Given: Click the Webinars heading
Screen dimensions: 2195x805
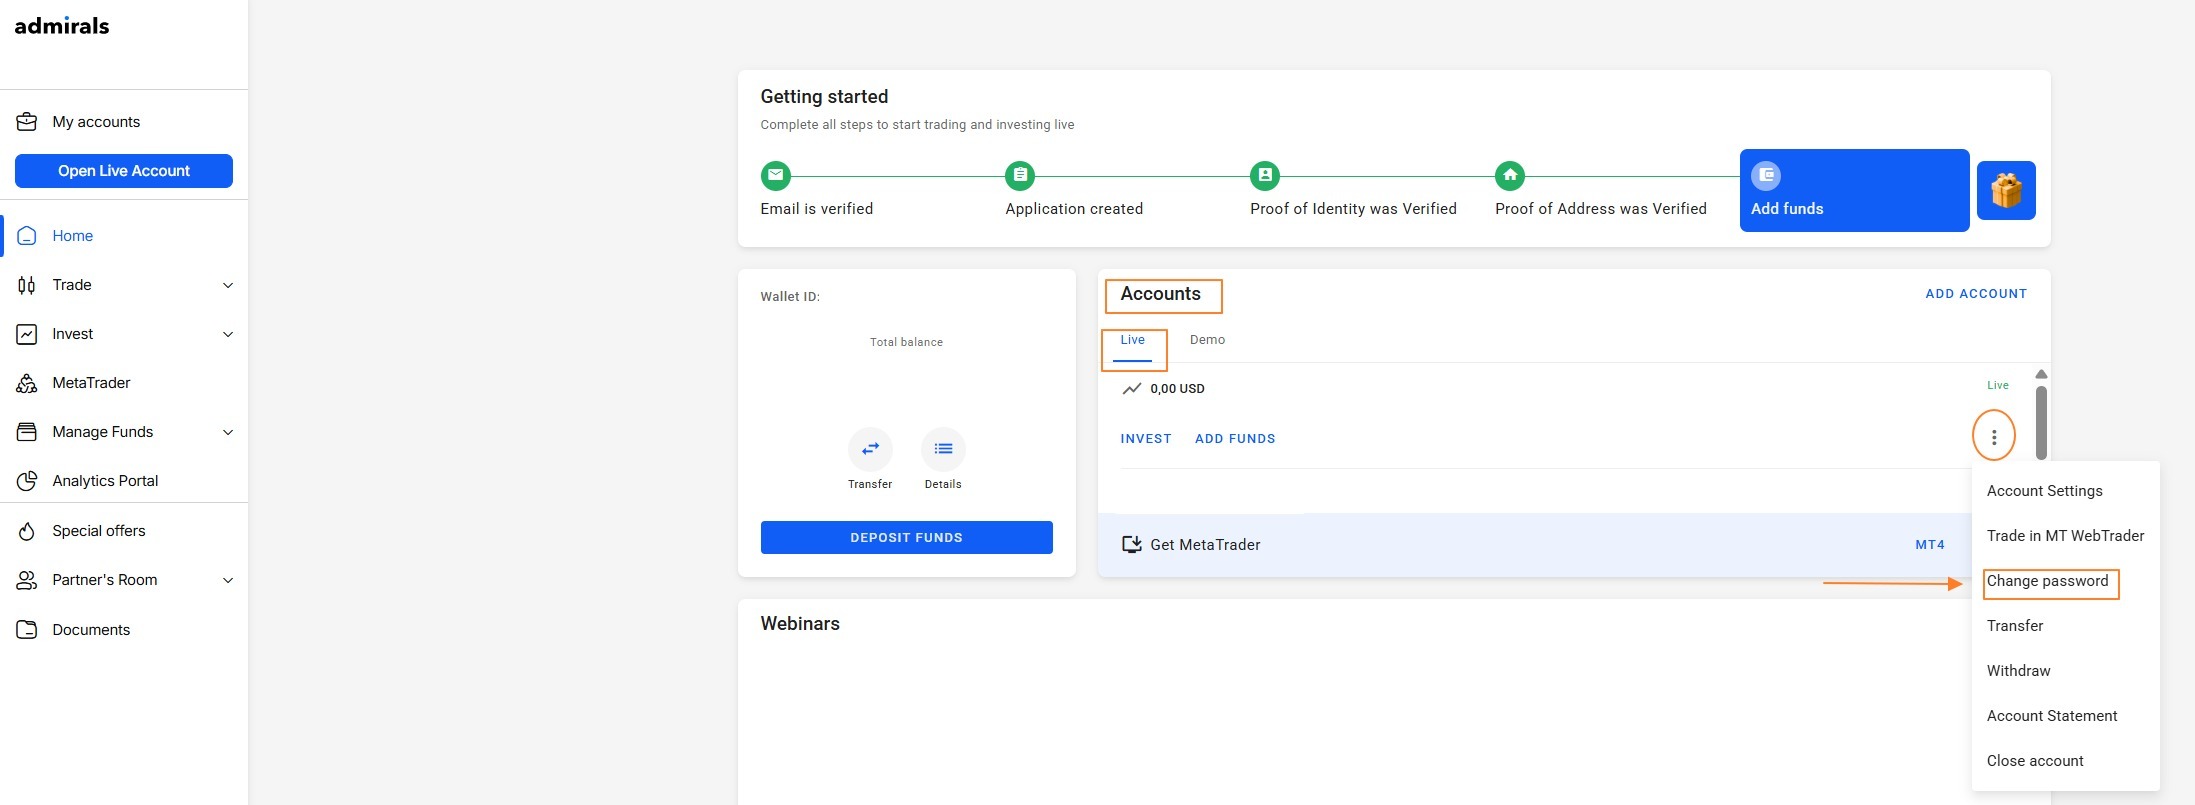Looking at the screenshot, I should tap(800, 624).
